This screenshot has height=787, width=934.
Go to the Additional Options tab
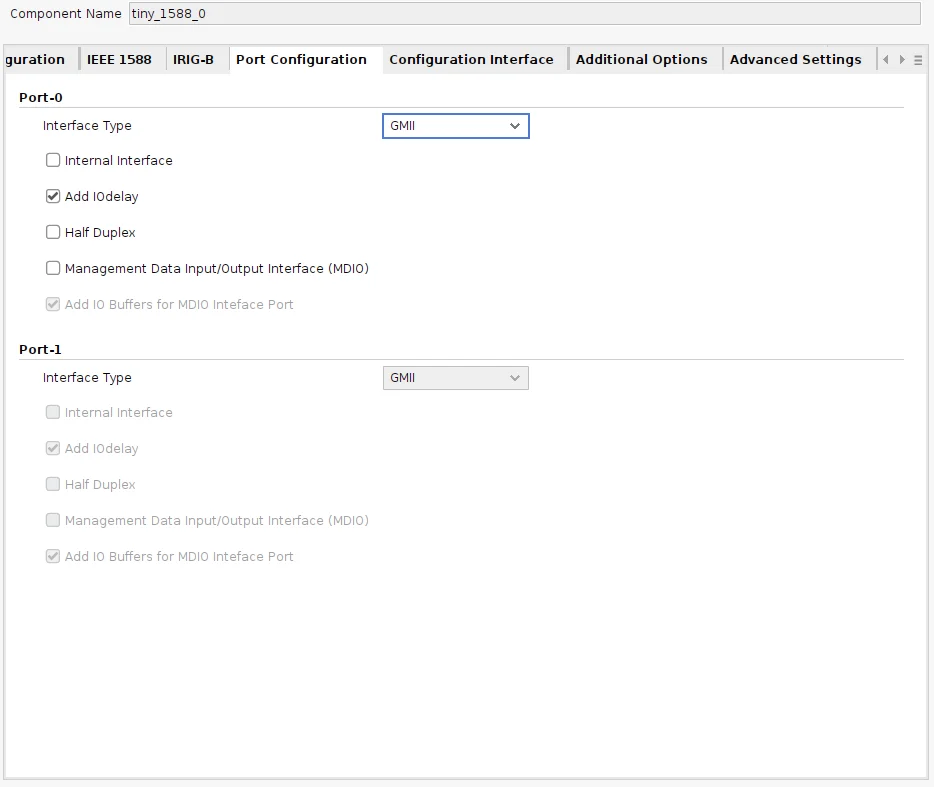coord(641,60)
